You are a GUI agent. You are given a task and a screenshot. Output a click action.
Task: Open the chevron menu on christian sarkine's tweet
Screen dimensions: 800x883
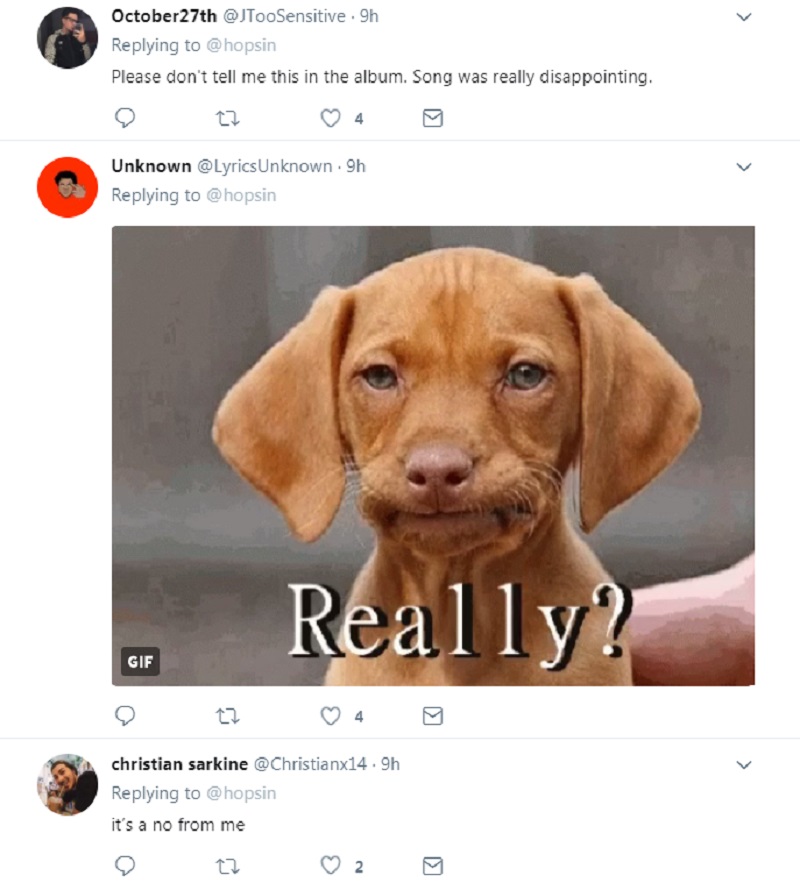tap(744, 765)
